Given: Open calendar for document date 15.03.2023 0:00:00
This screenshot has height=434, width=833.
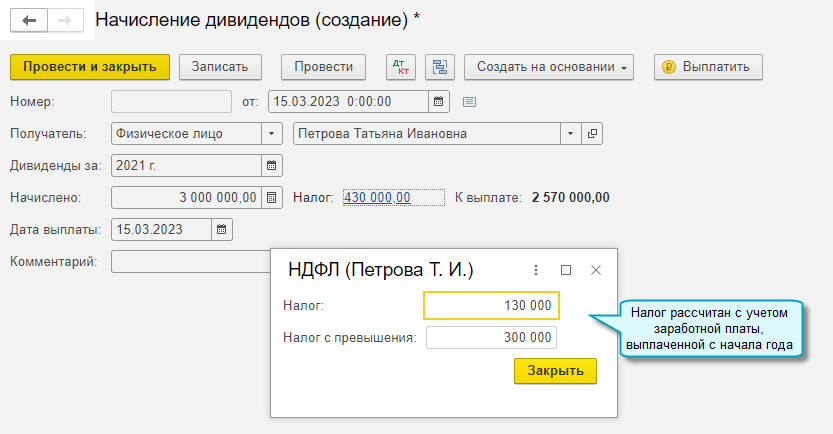Looking at the screenshot, I should pyautogui.click(x=439, y=101).
